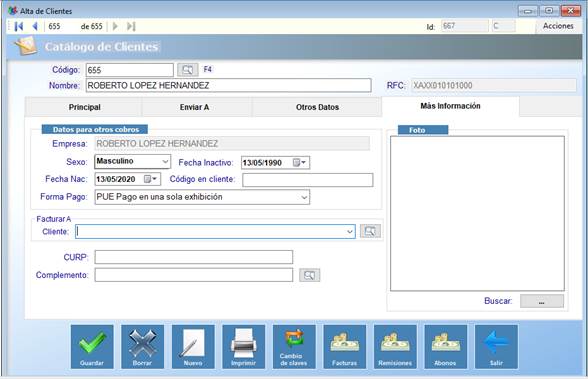Click the Buscar photo browse button
The height and width of the screenshot is (379, 588).
542,301
